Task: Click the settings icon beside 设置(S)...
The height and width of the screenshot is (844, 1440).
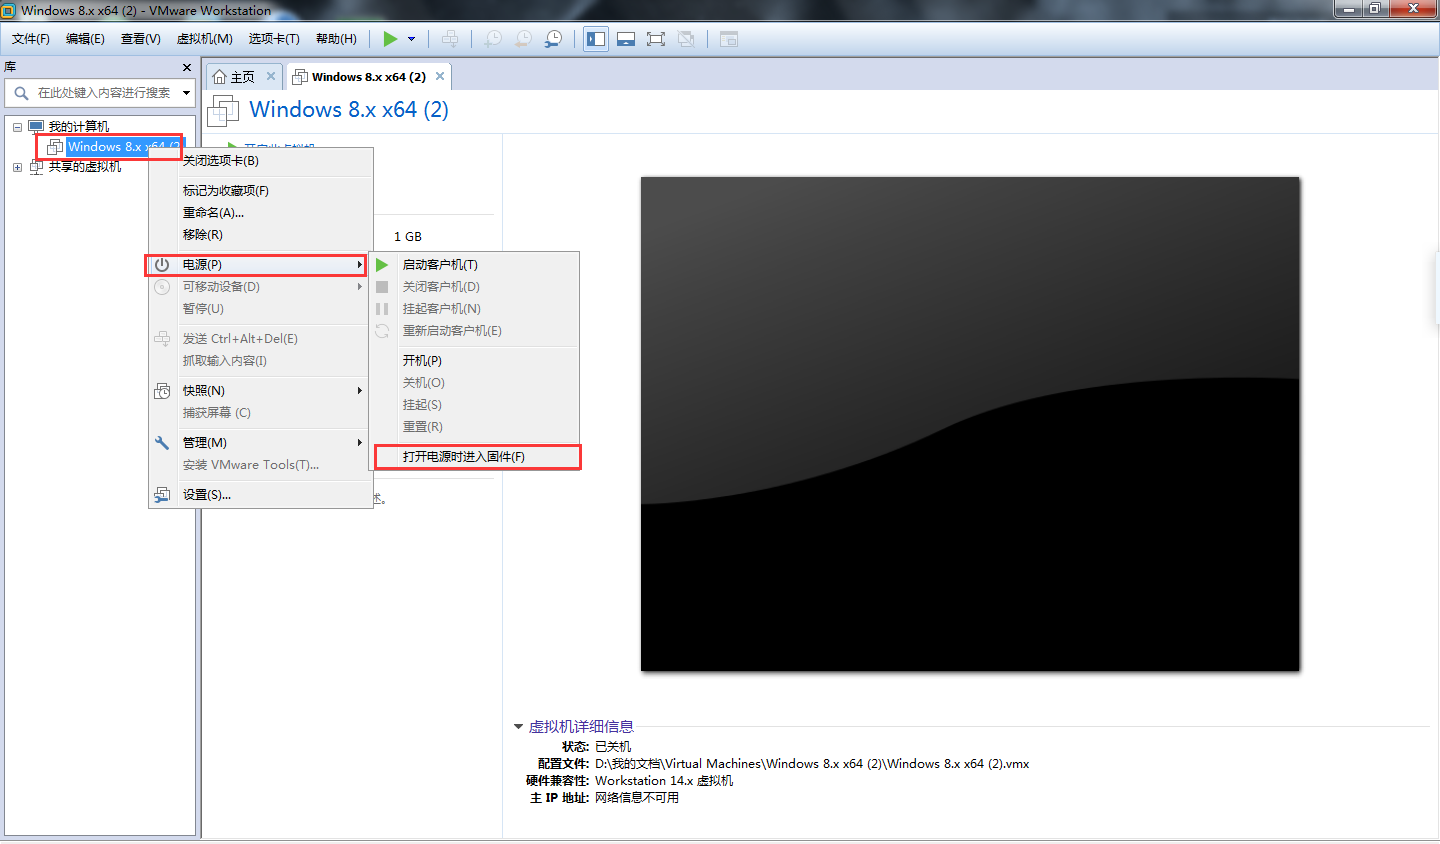Action: pyautogui.click(x=162, y=495)
